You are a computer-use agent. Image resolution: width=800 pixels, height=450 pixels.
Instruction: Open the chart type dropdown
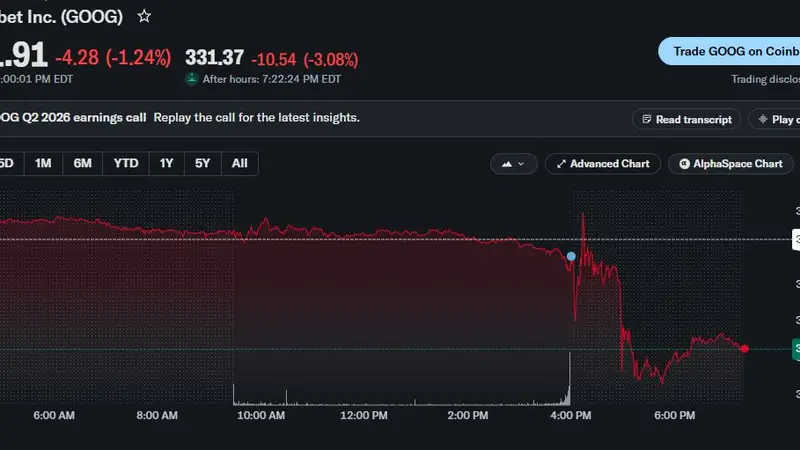pos(513,164)
